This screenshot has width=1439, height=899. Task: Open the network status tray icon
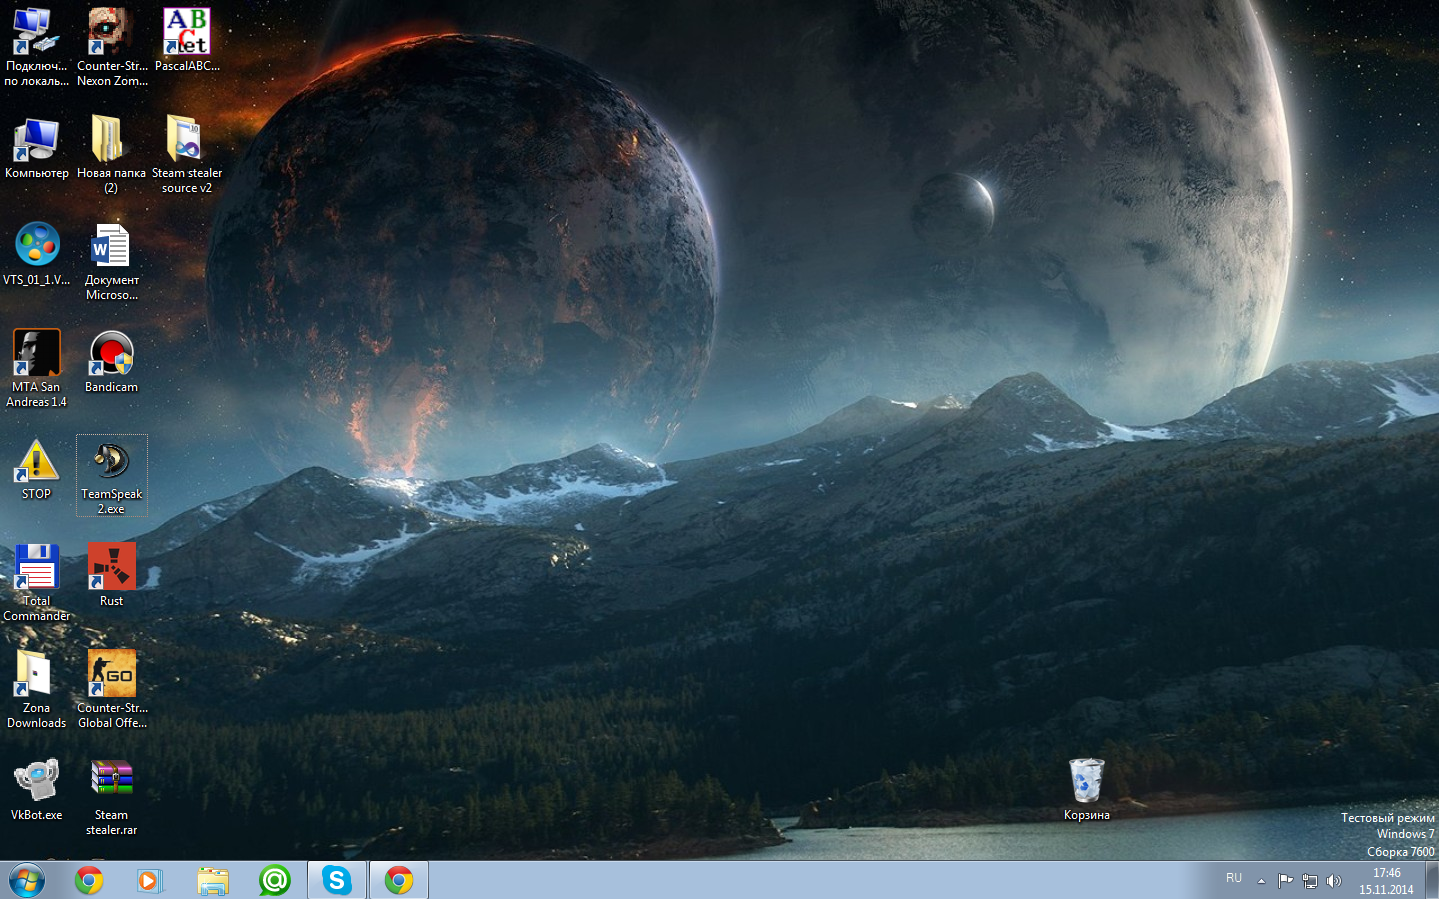click(x=1310, y=881)
